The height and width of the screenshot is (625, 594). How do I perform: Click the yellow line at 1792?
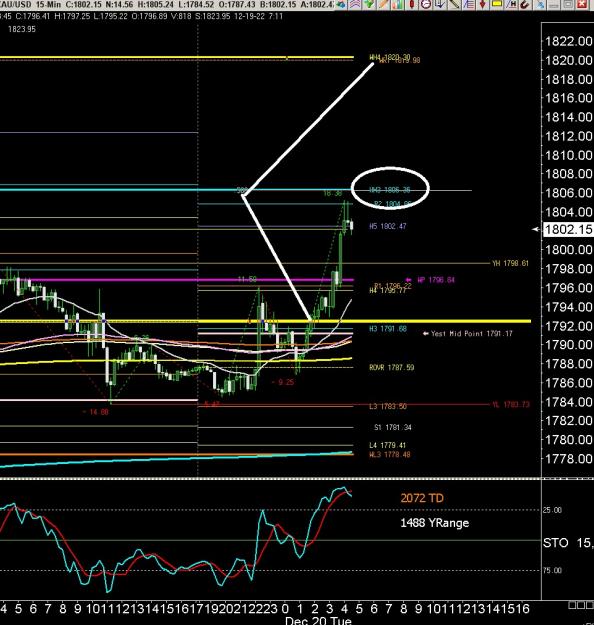pos(265,321)
